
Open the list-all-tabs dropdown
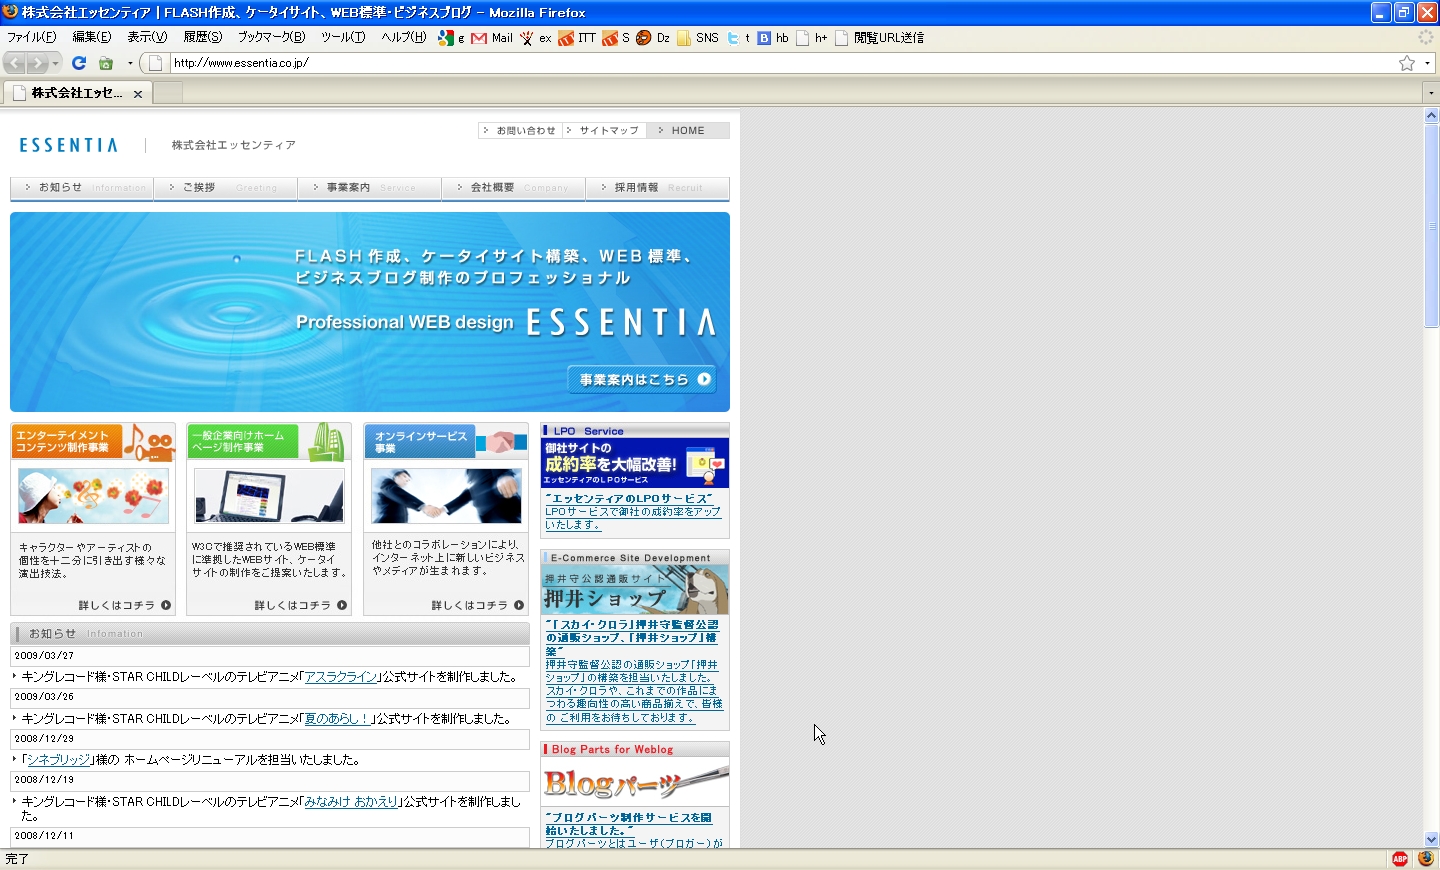tap(1431, 93)
